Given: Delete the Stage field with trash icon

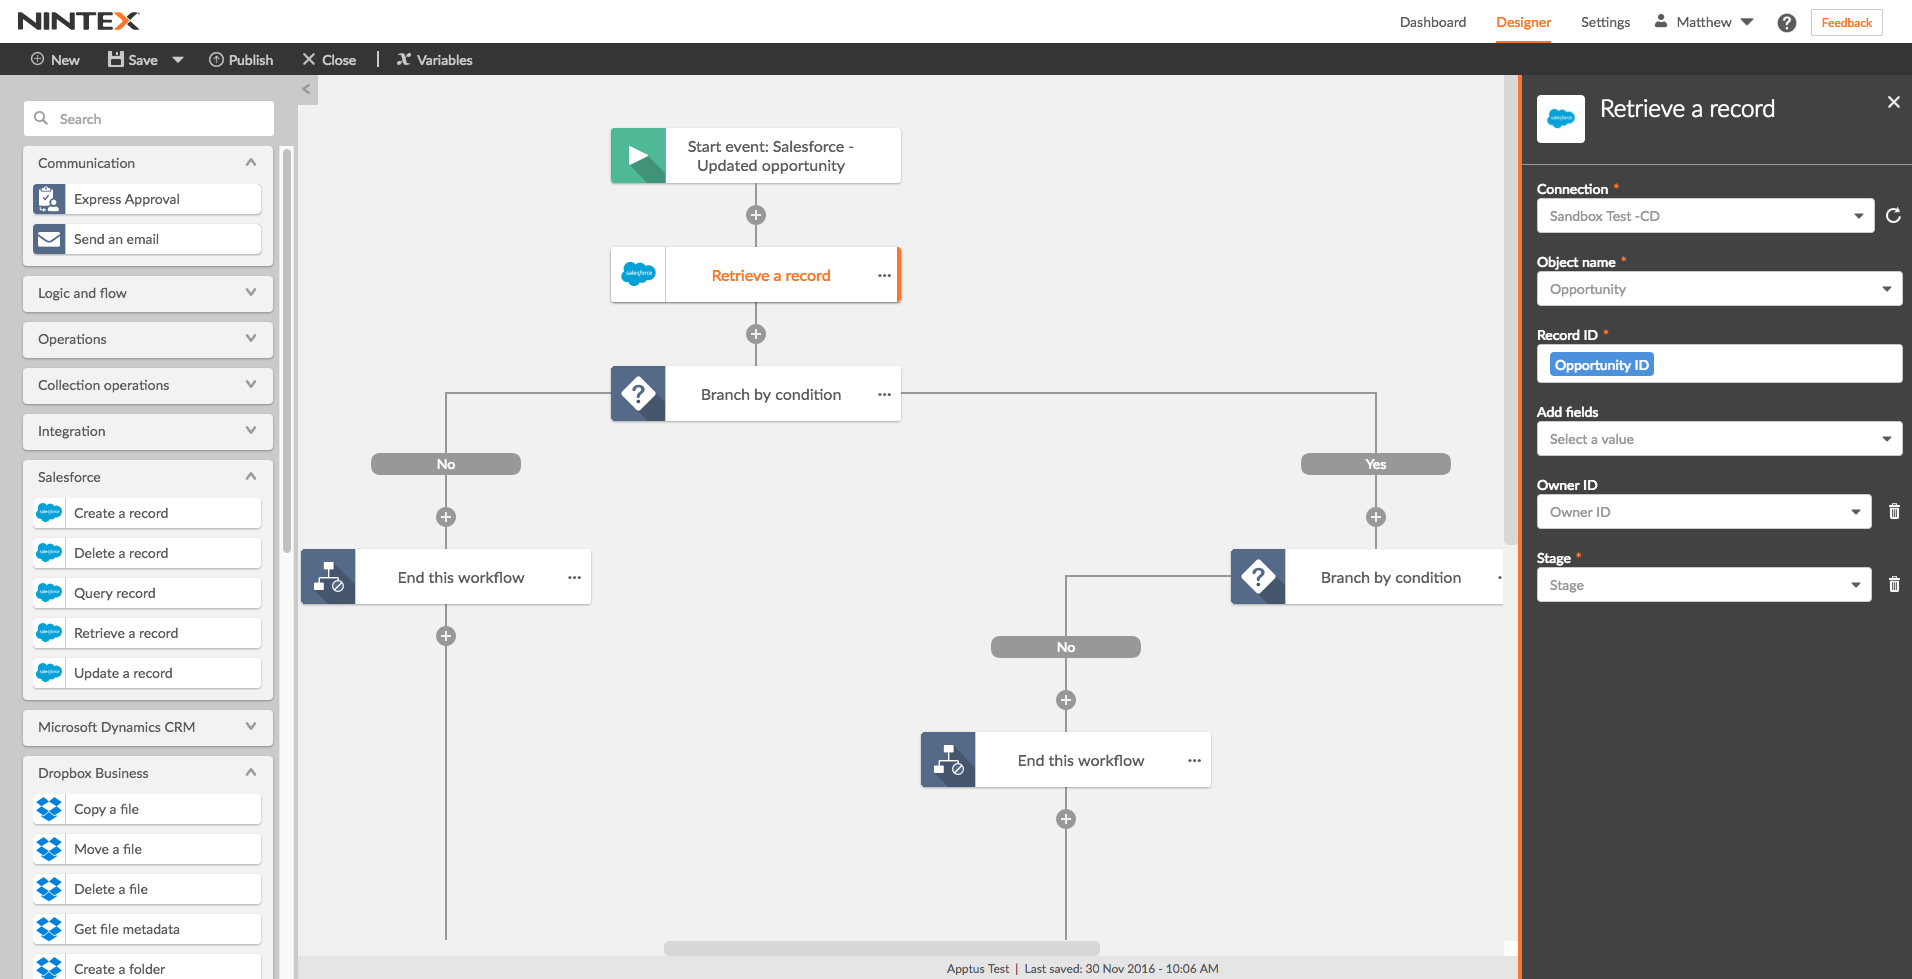Looking at the screenshot, I should click(x=1894, y=585).
